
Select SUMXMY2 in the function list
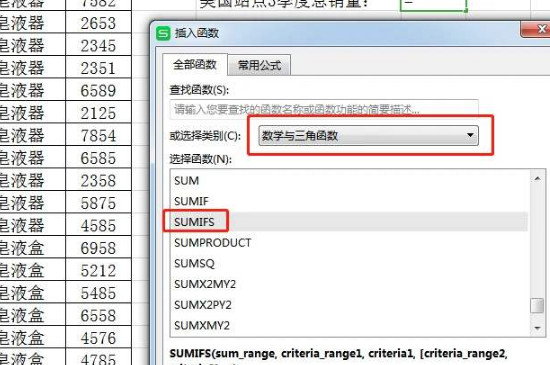click(349, 325)
